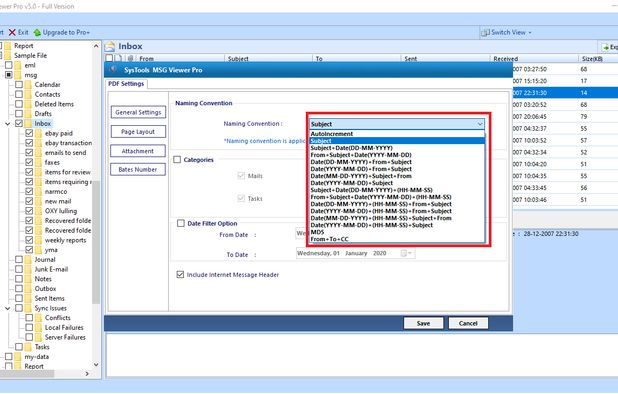This screenshot has width=618, height=394.
Task: Select the Deleted Items folder
Action: 54,104
